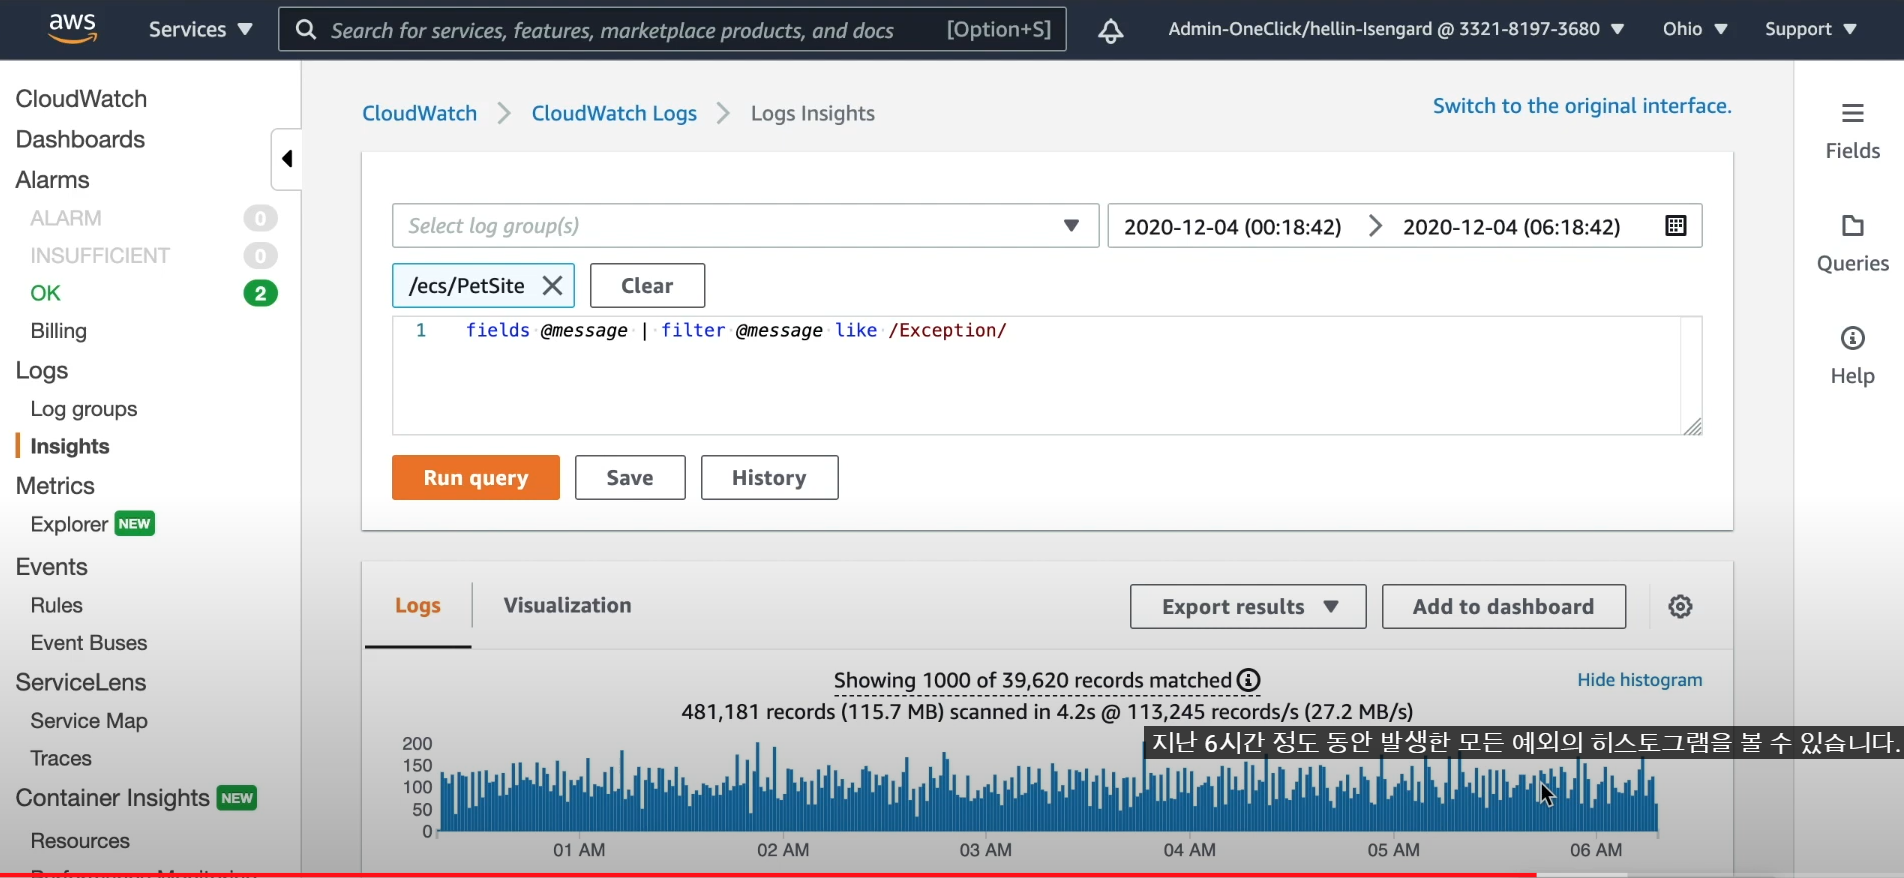Switch to the Visualization tab

567,606
